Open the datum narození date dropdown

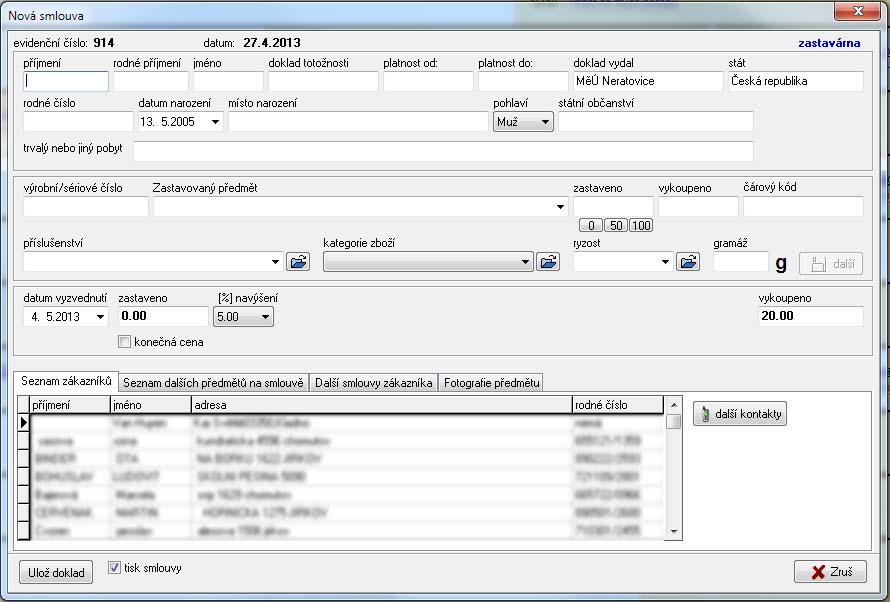pyautogui.click(x=216, y=121)
